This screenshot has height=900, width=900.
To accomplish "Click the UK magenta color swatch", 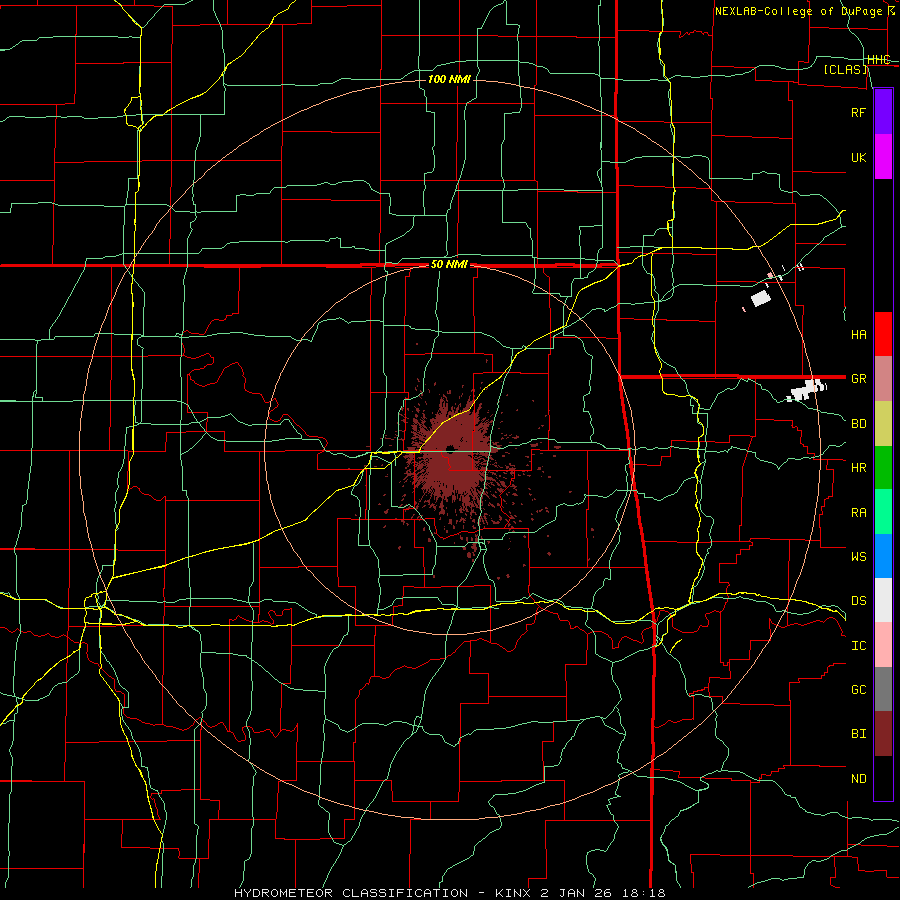I will (x=883, y=157).
